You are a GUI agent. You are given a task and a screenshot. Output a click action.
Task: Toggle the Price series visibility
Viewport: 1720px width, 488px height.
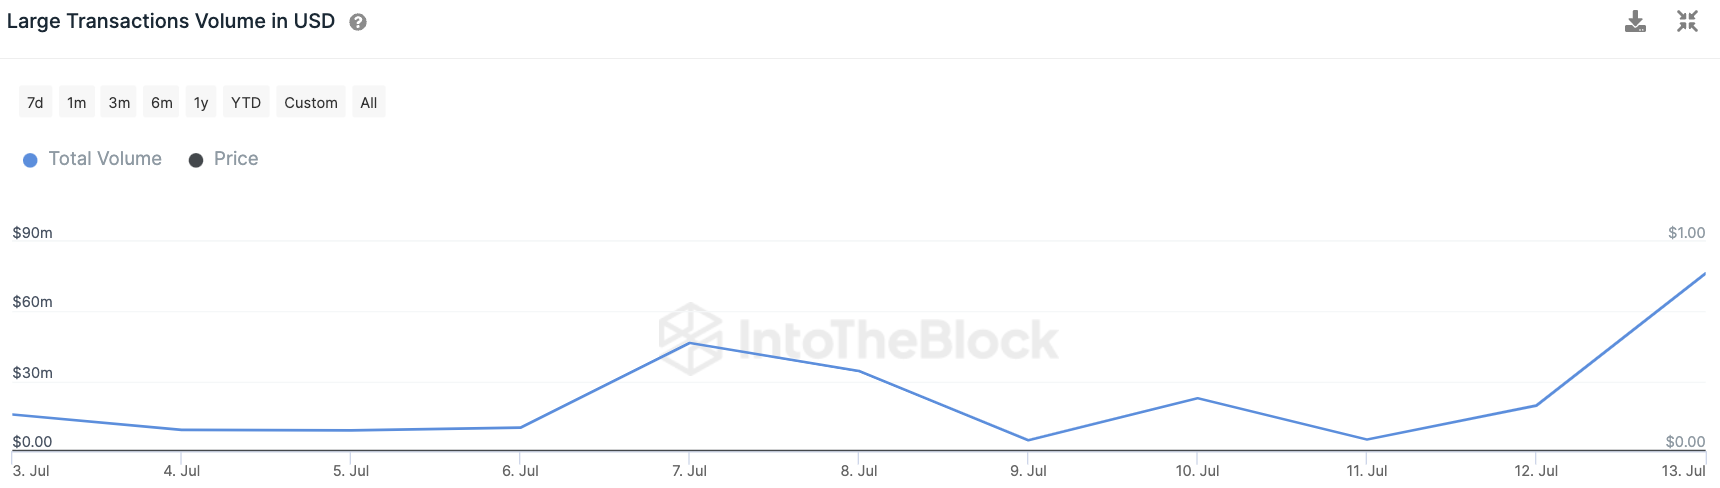(235, 159)
